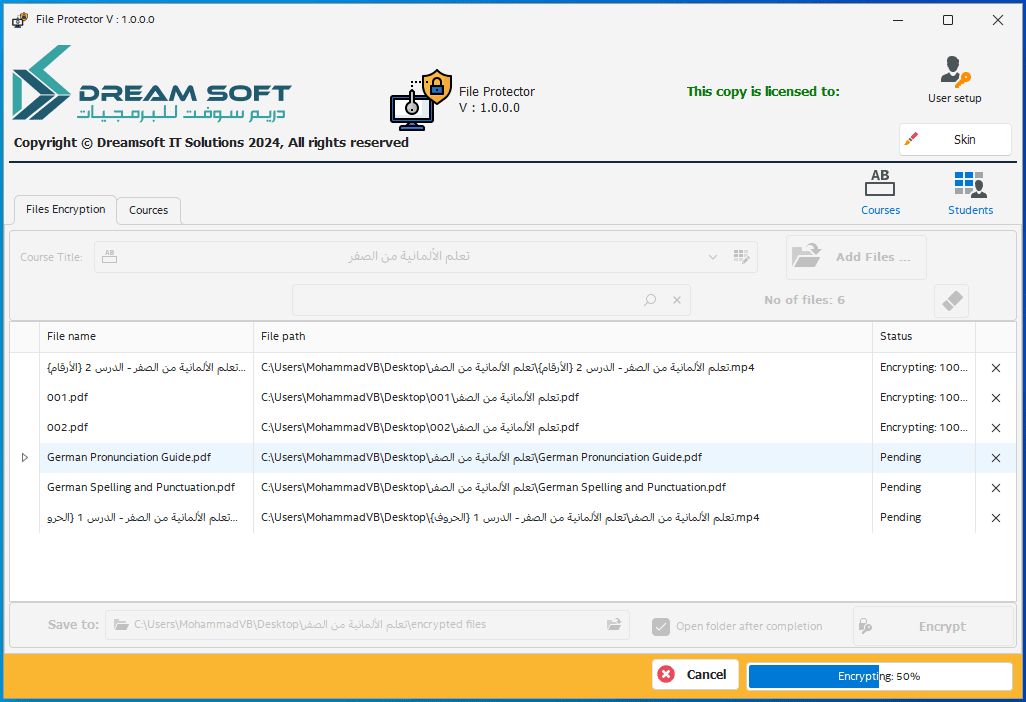Expand the Course Title dropdown arrow
1026x702 pixels.
713,257
